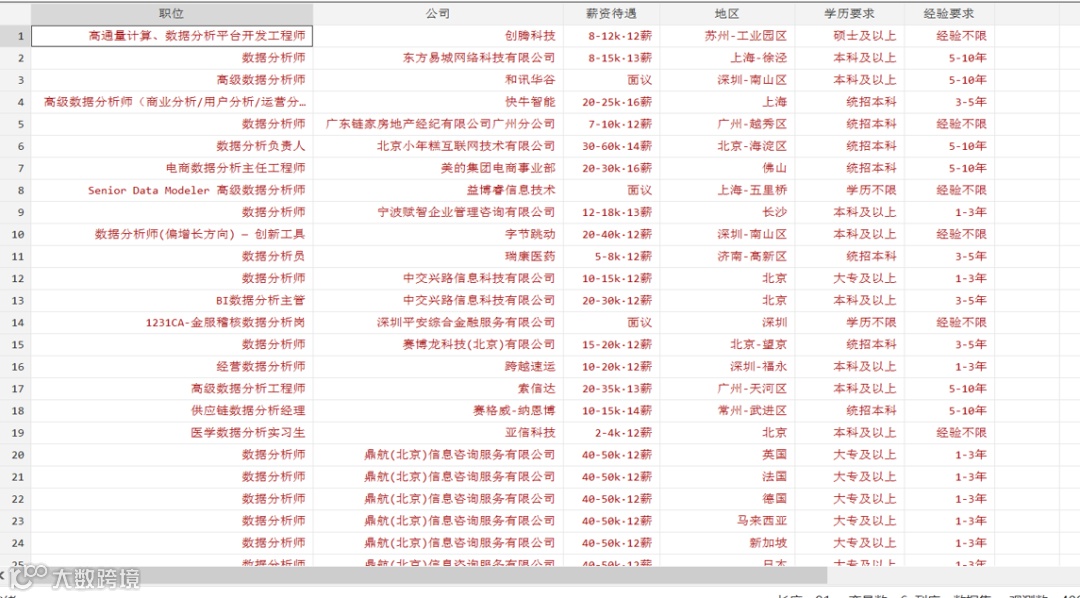Select row number 14 header
The height and width of the screenshot is (598, 1080).
tap(16, 322)
